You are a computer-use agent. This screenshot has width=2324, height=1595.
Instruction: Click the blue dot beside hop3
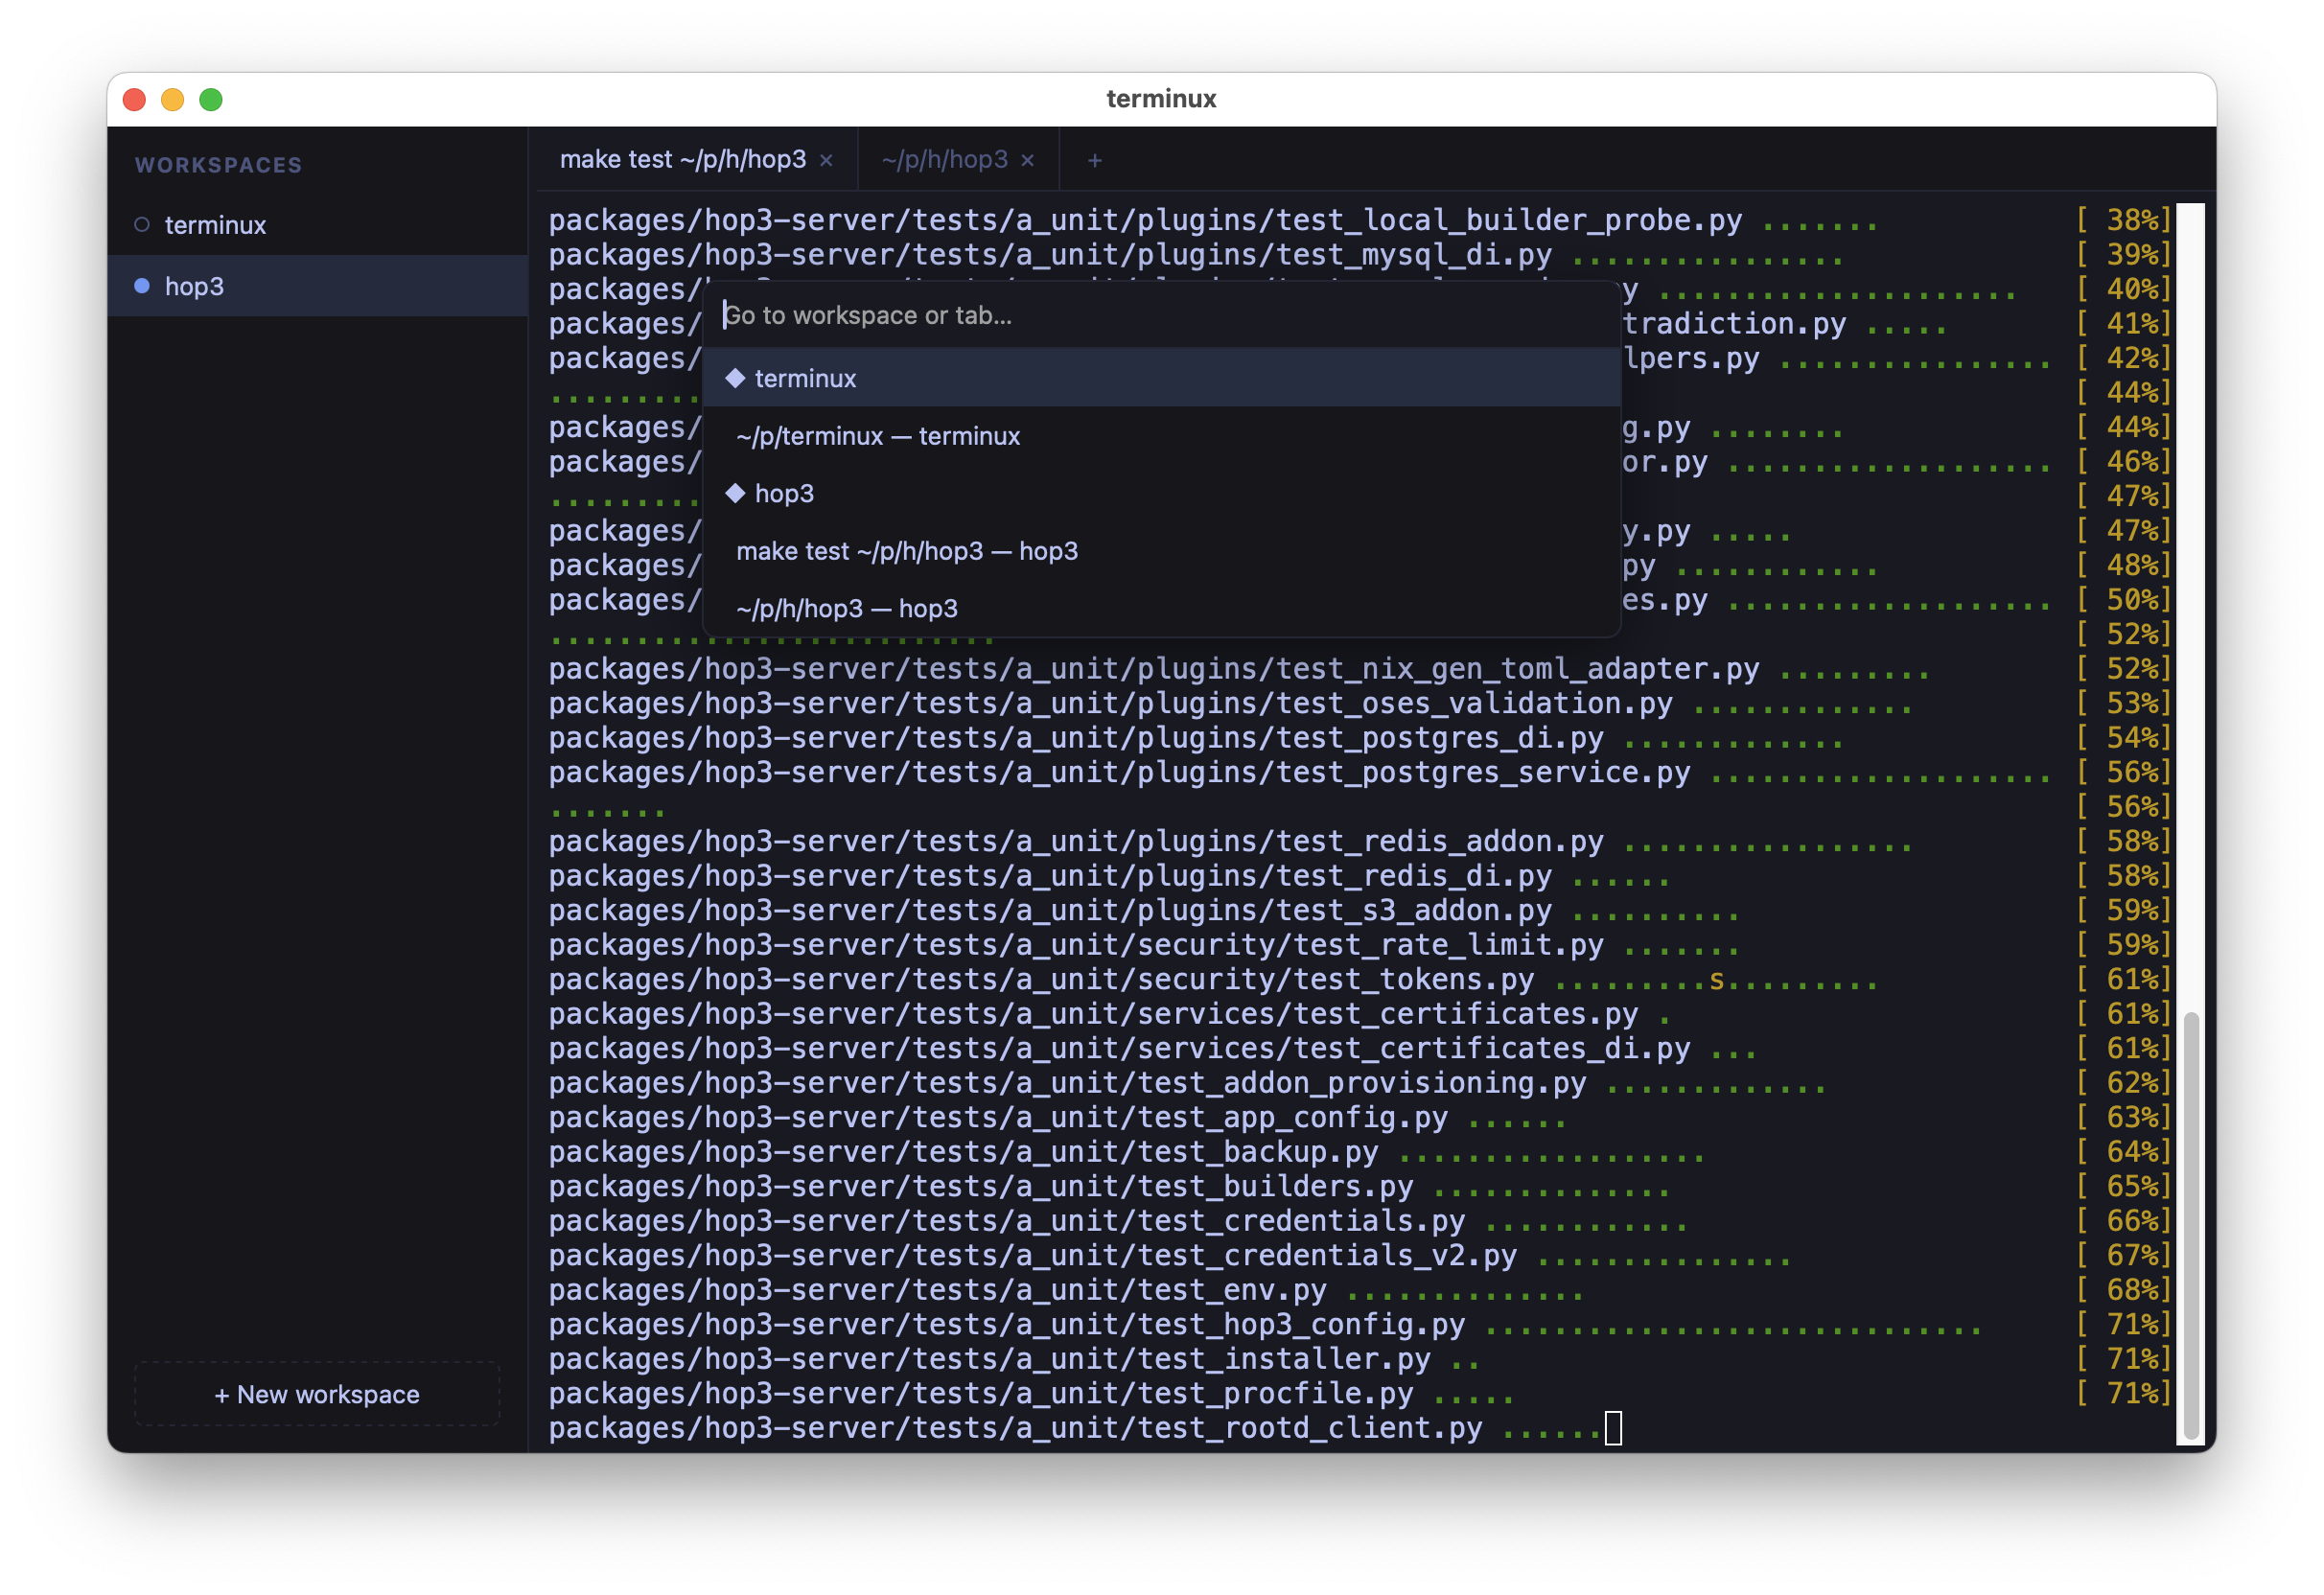coord(142,286)
